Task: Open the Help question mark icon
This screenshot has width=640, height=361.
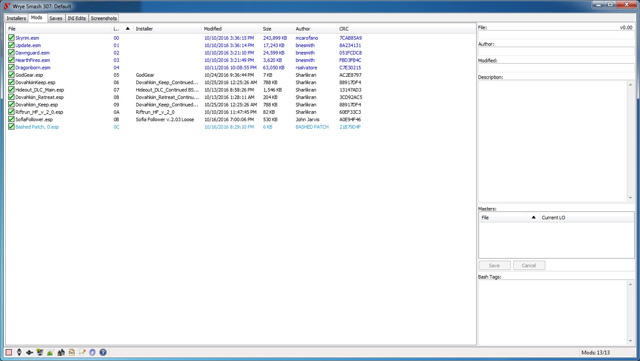Action: coord(103,352)
